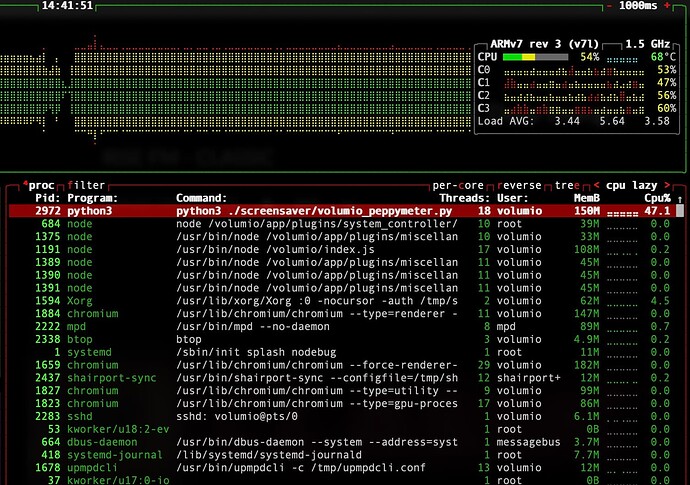
Task: Select the shairport-sync process row
Action: (342, 378)
